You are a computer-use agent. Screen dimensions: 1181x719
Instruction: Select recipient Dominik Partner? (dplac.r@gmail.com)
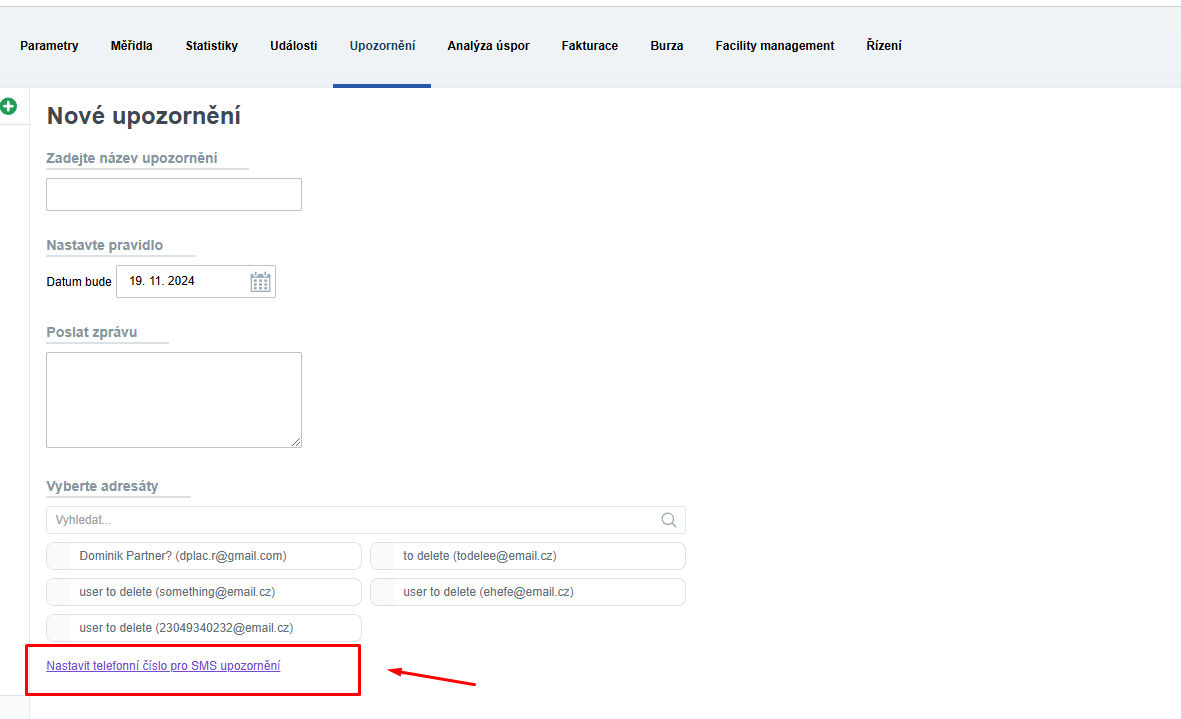click(x=204, y=556)
